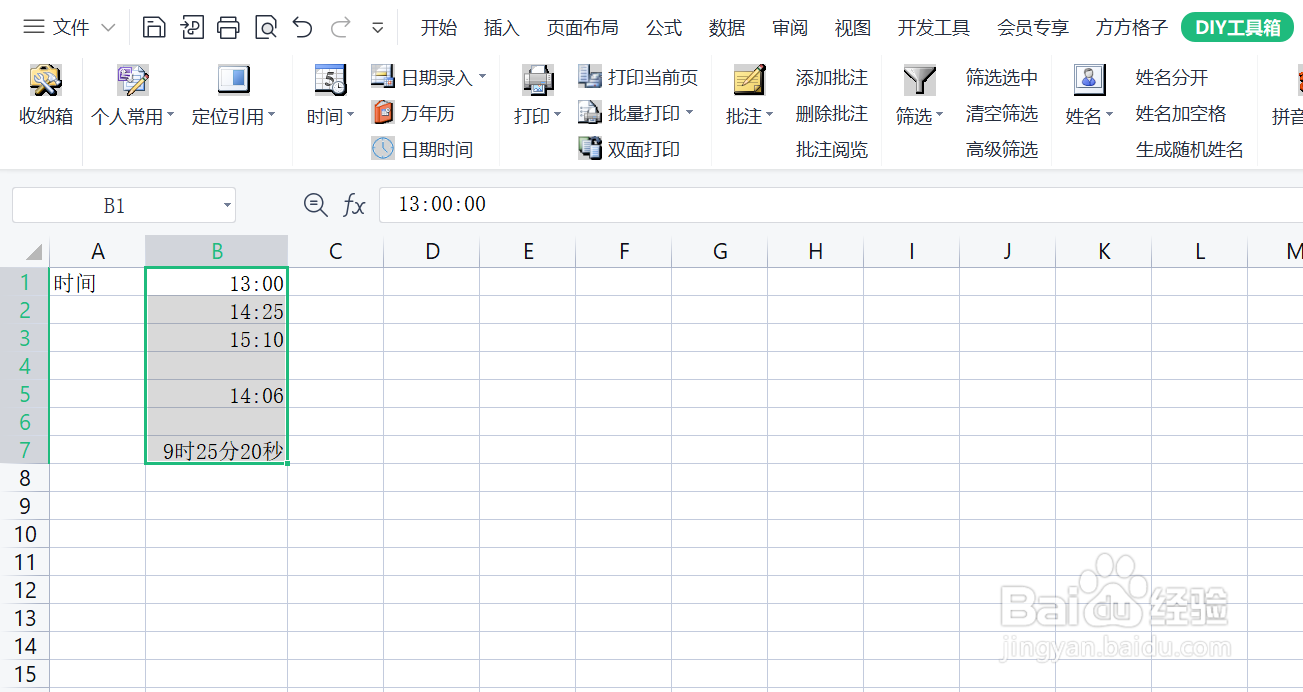Open the 万年历 calendar icon
This screenshot has height=692, width=1303.
tap(383, 113)
